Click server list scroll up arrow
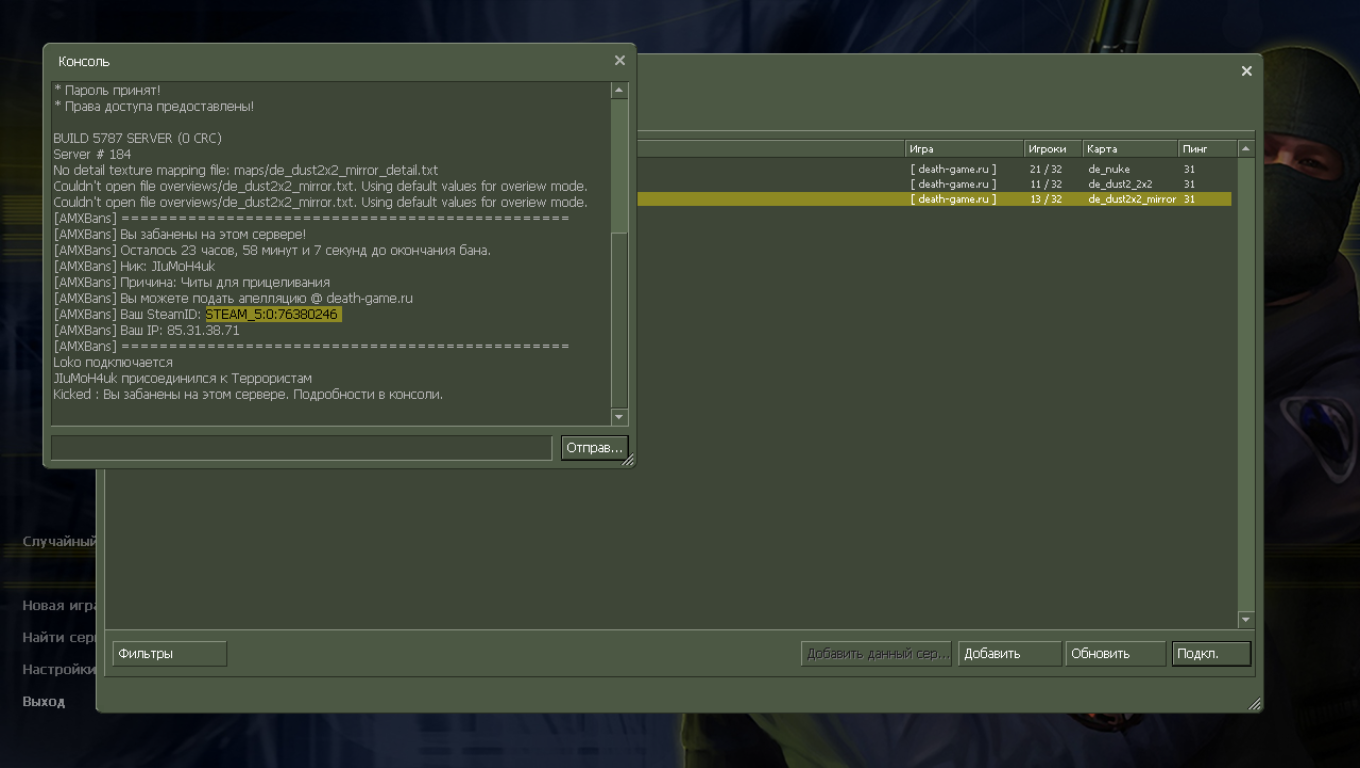 click(x=1245, y=149)
